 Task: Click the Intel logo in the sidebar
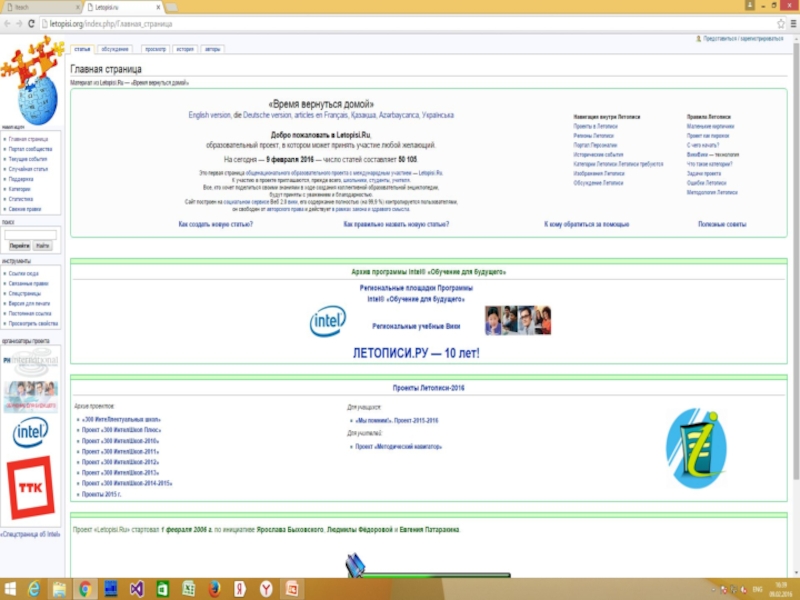(x=31, y=432)
